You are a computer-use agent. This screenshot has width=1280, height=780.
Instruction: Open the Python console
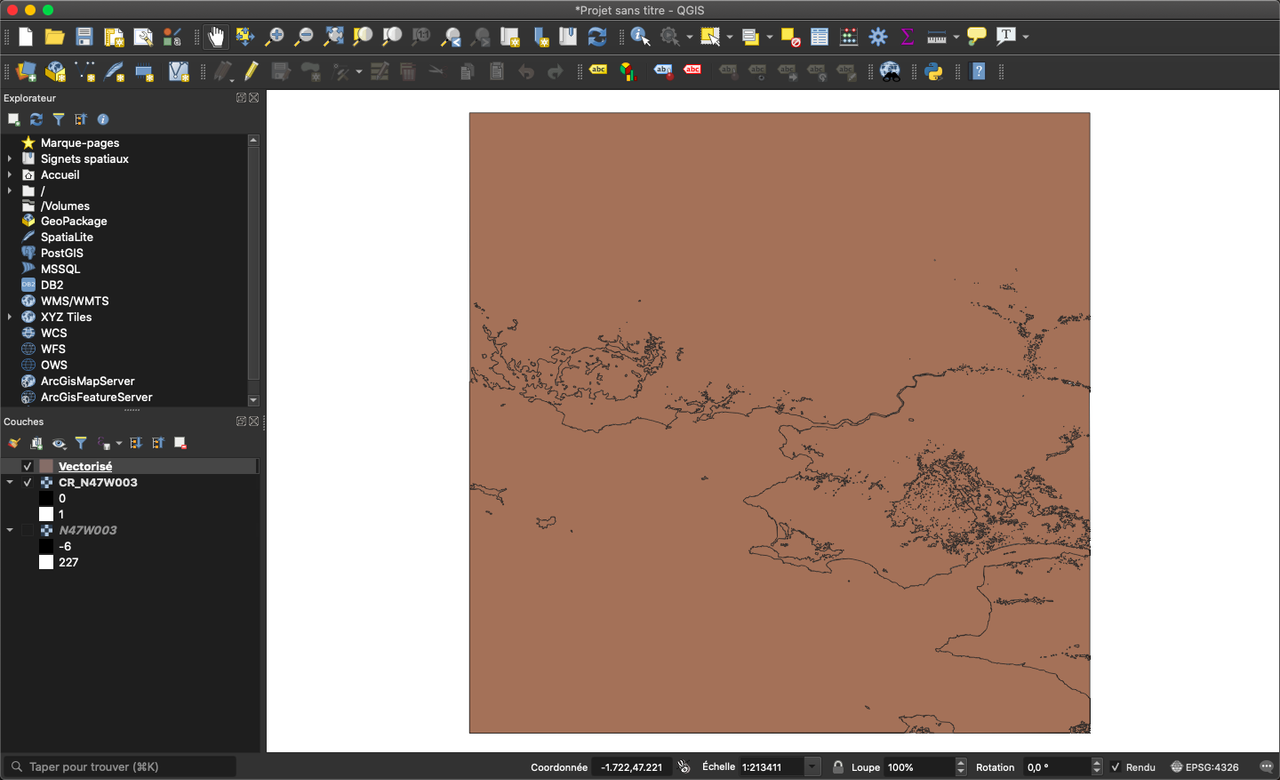pos(934,71)
